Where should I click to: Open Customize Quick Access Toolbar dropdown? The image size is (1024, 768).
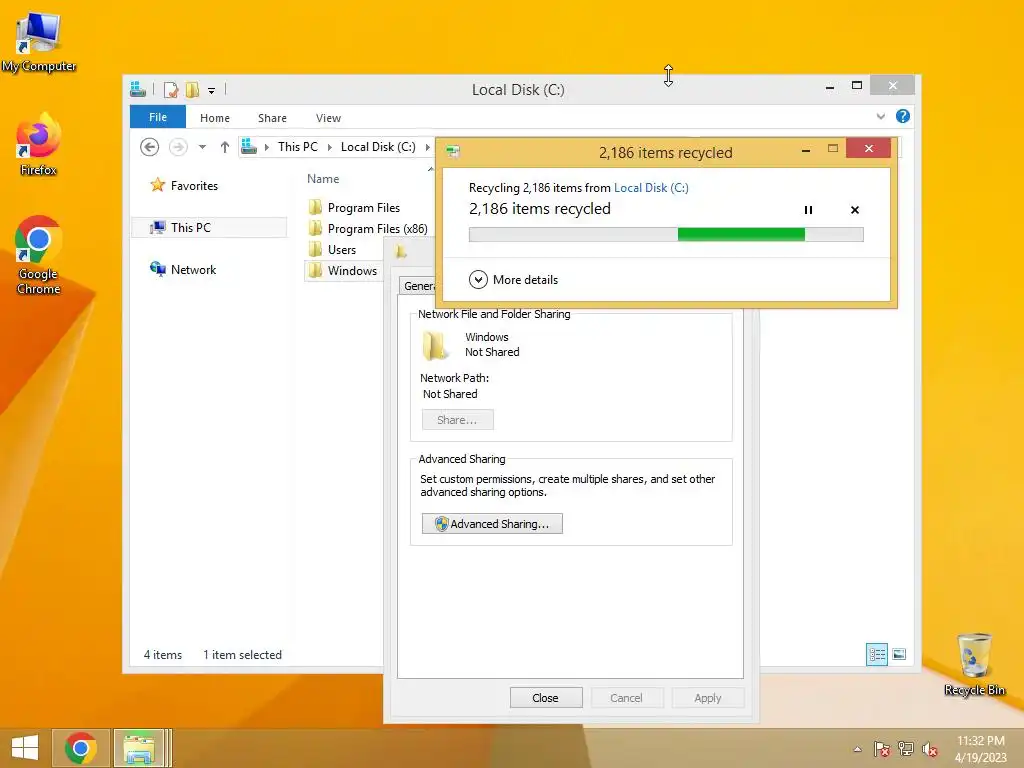[x=212, y=91]
